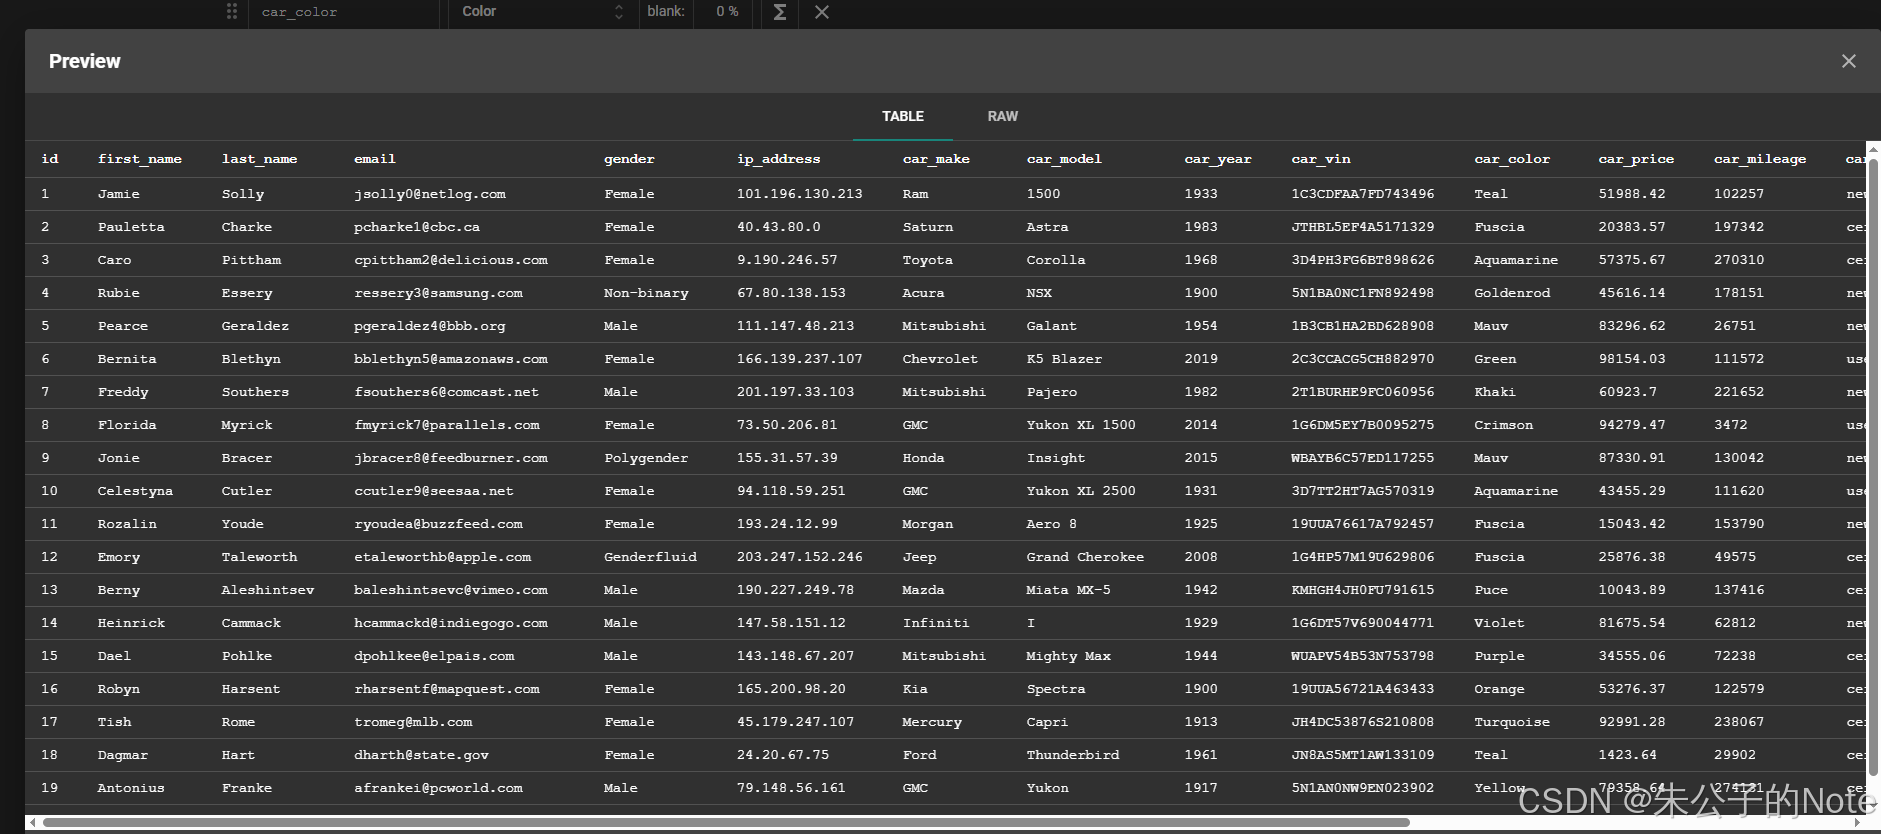The image size is (1881, 834).
Task: Click the 'K5 Blazer' model cell
Action: 1064,359
